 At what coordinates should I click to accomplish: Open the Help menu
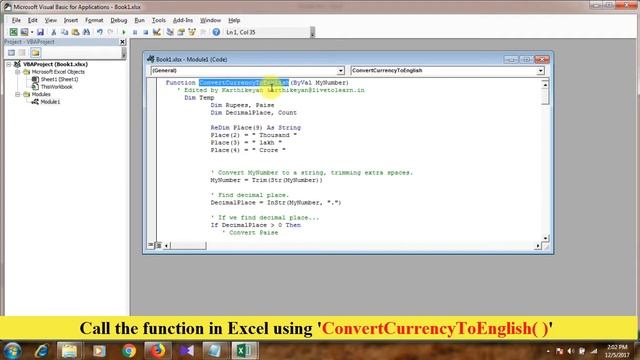tap(234, 20)
